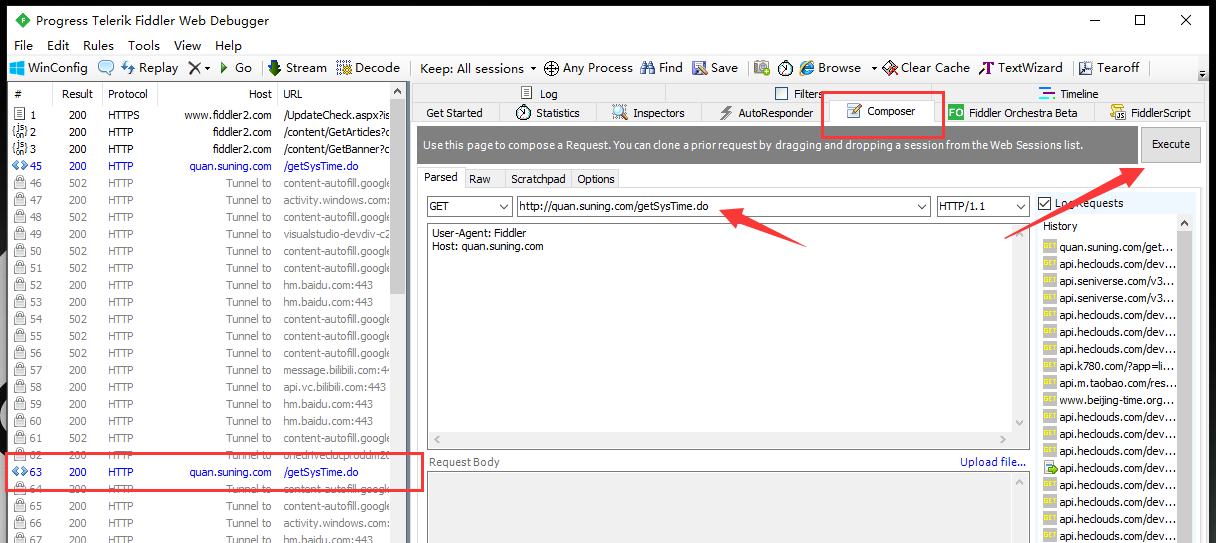Select quan.suning.com/get... history entry
Screen dimensions: 1216x543
[1108, 246]
